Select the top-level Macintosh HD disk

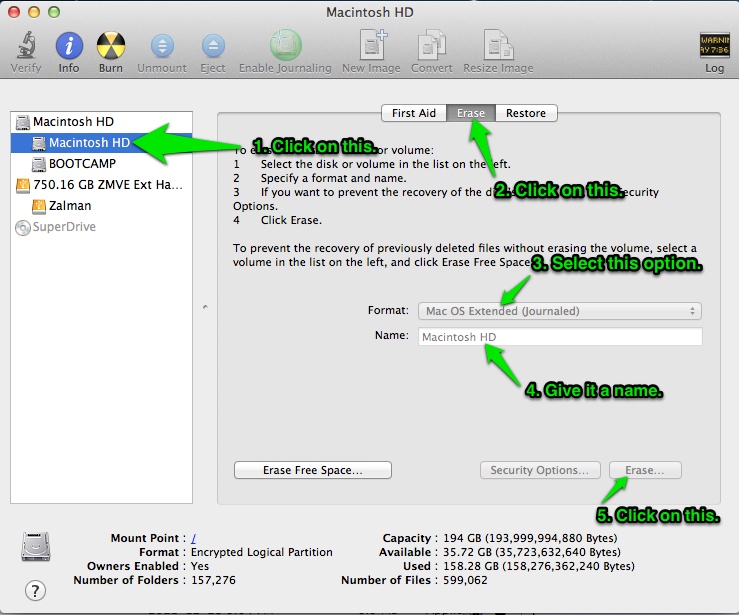101,122
